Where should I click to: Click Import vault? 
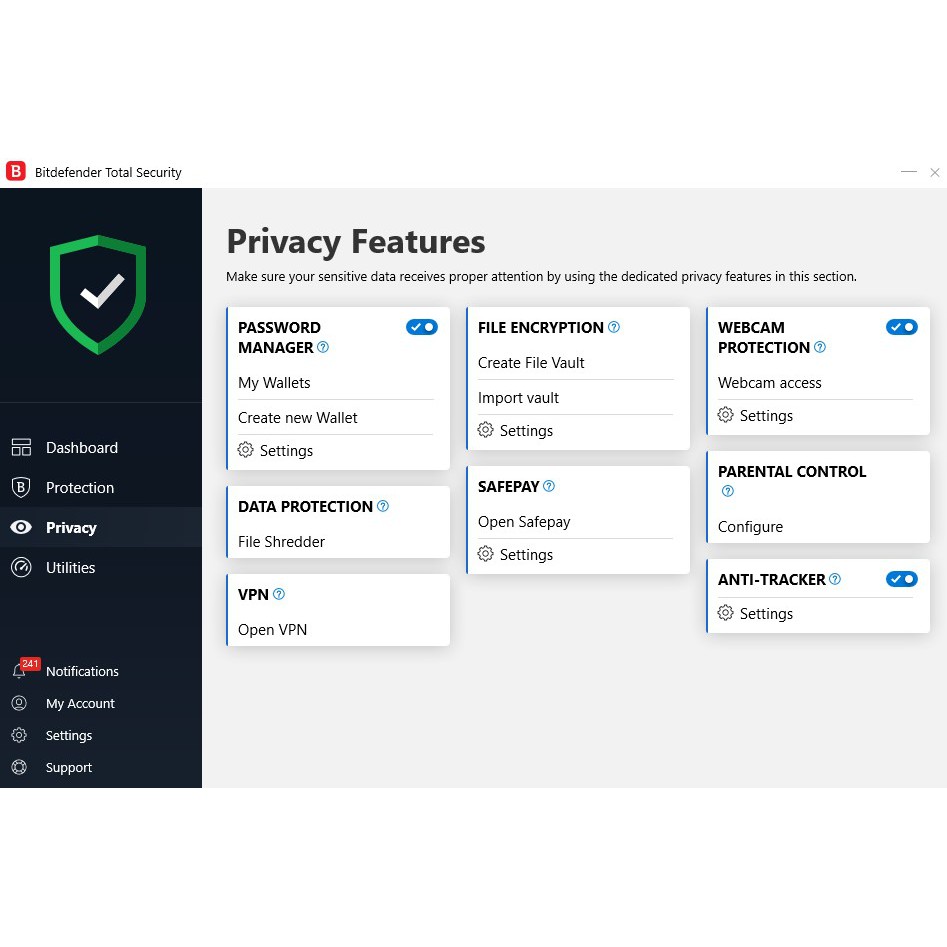(x=518, y=398)
